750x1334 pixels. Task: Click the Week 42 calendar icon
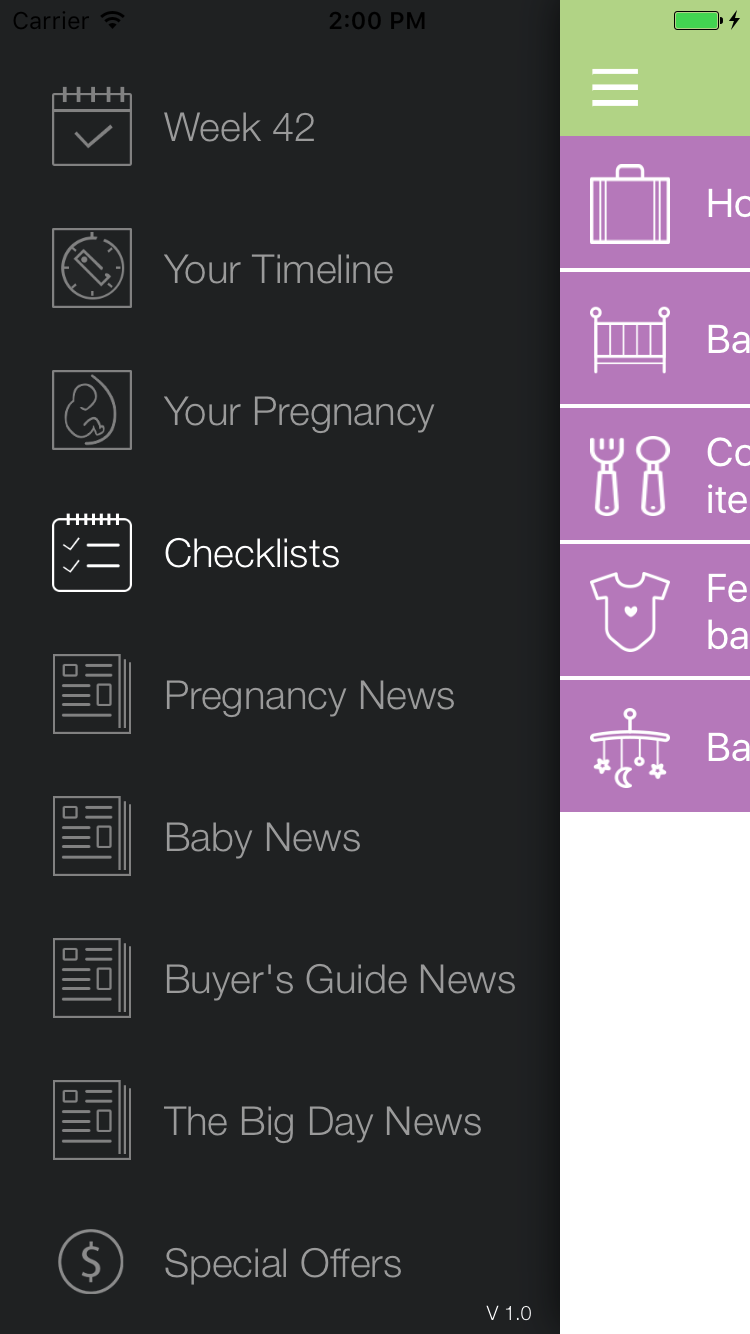(92, 127)
